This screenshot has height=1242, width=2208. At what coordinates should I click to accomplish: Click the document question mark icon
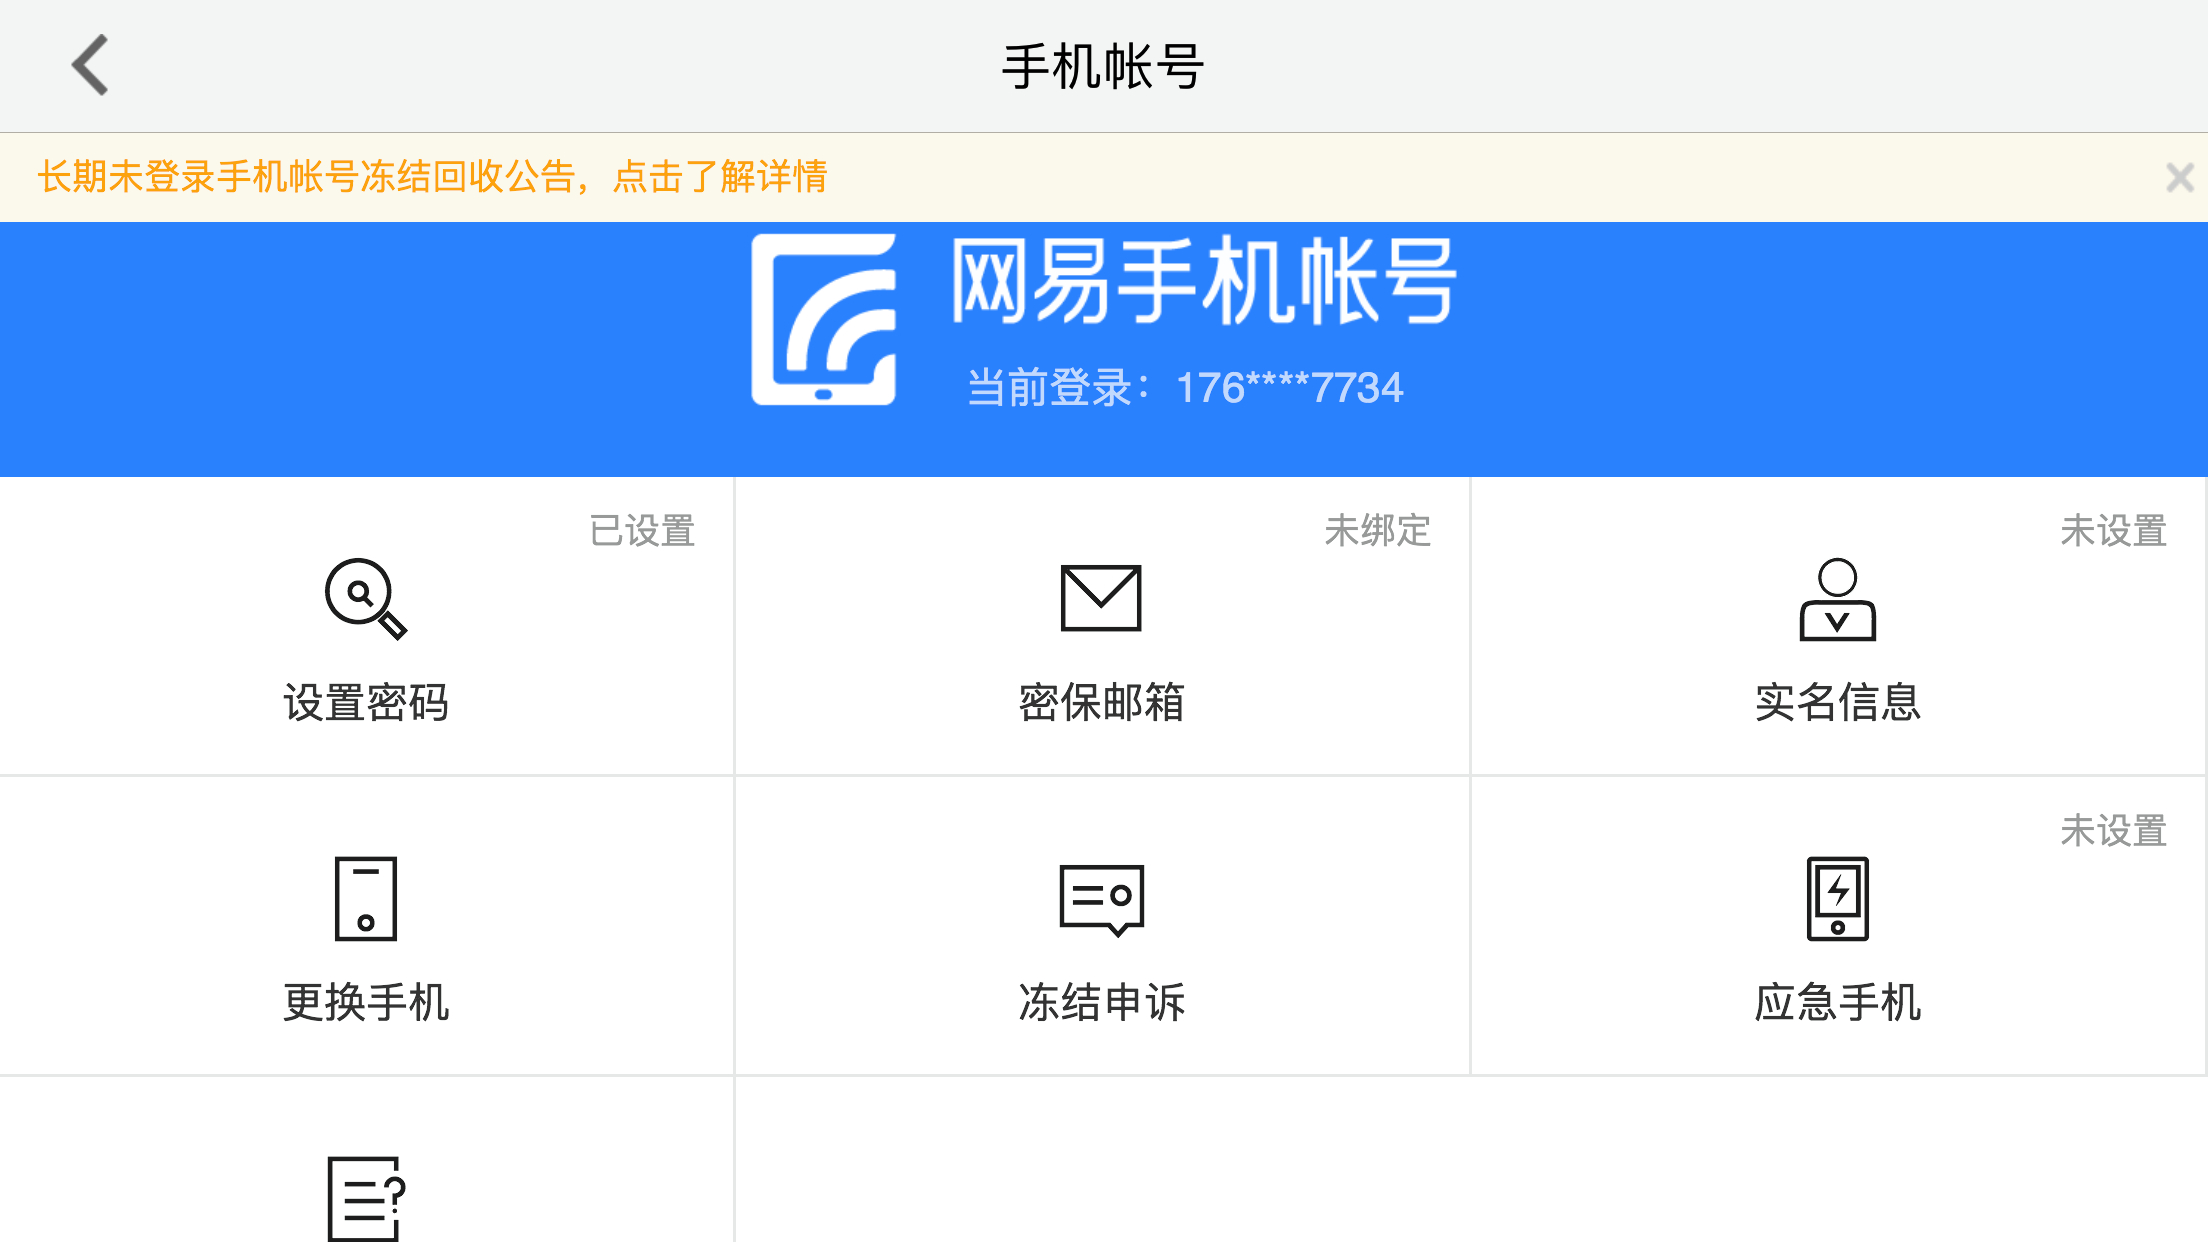coord(365,1198)
